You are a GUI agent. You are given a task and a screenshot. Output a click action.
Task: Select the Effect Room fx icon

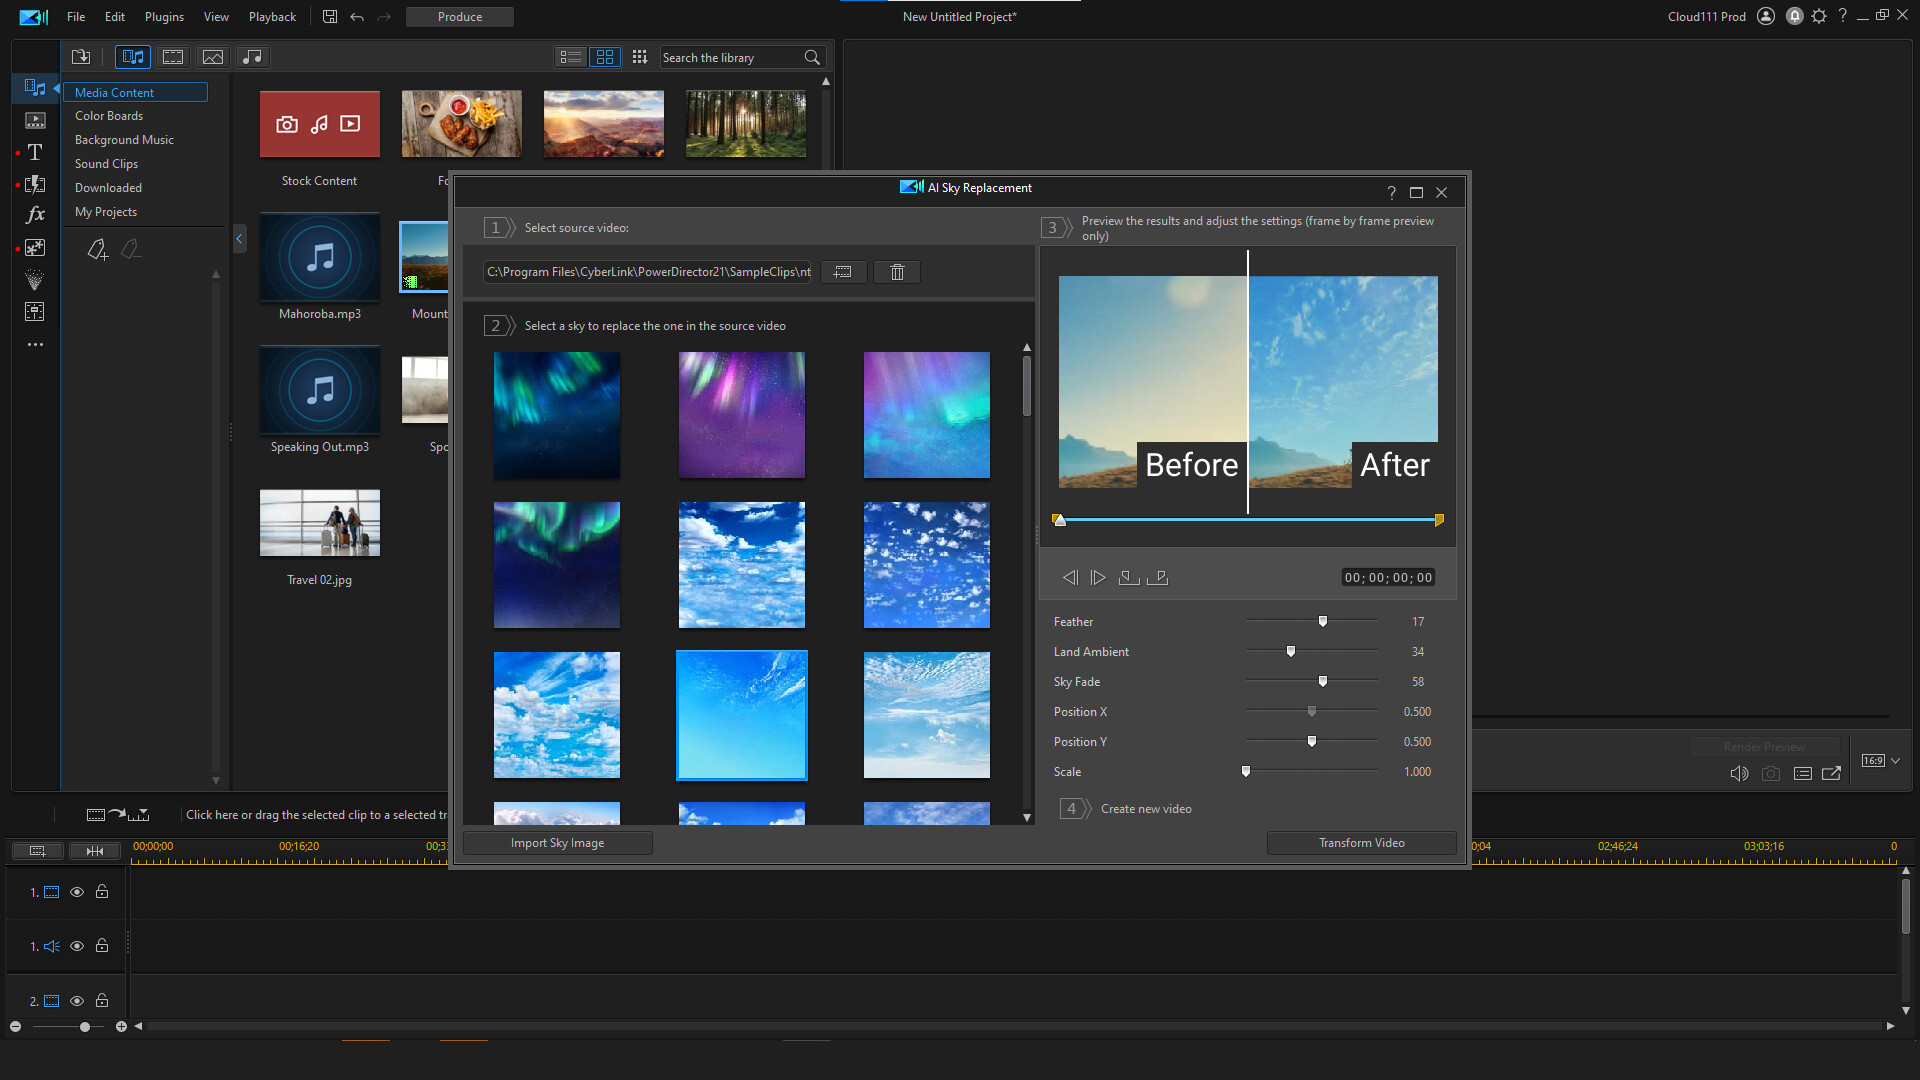(35, 215)
